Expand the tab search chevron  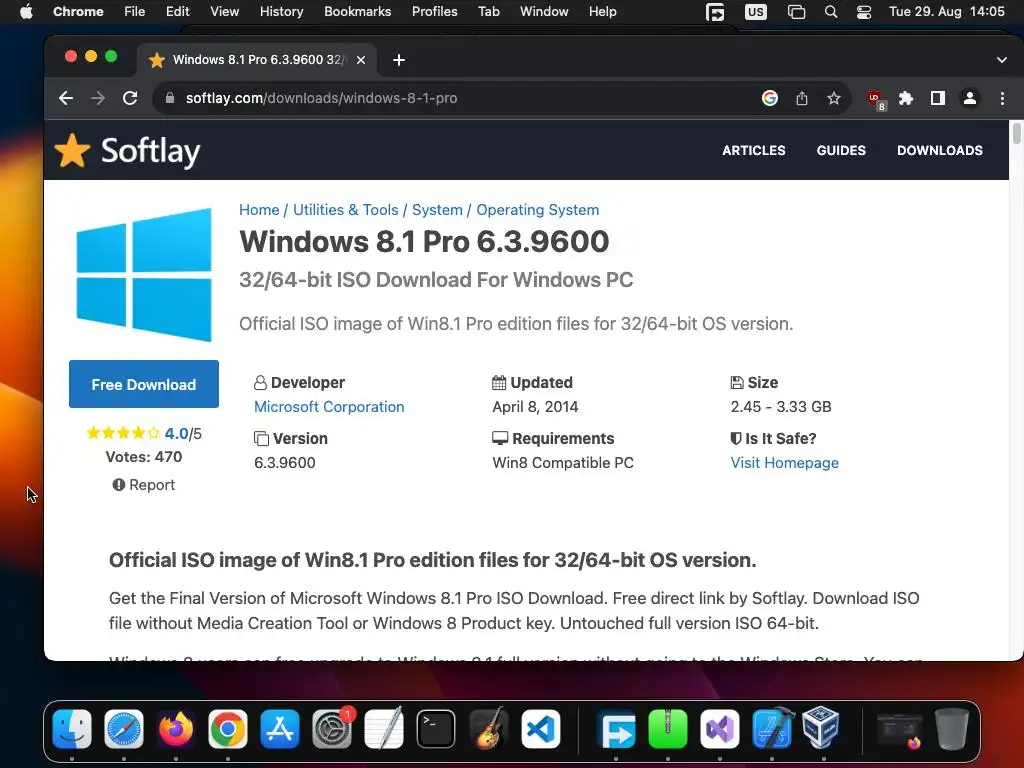pos(1002,60)
